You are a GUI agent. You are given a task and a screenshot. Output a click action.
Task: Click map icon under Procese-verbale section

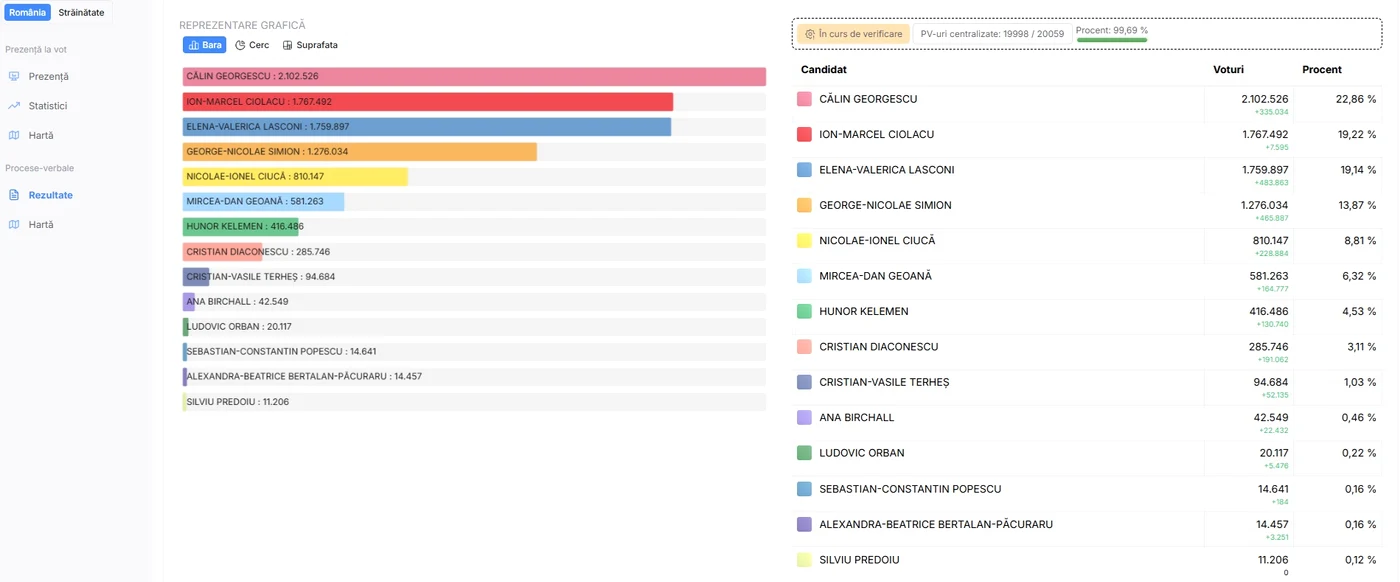click(14, 224)
